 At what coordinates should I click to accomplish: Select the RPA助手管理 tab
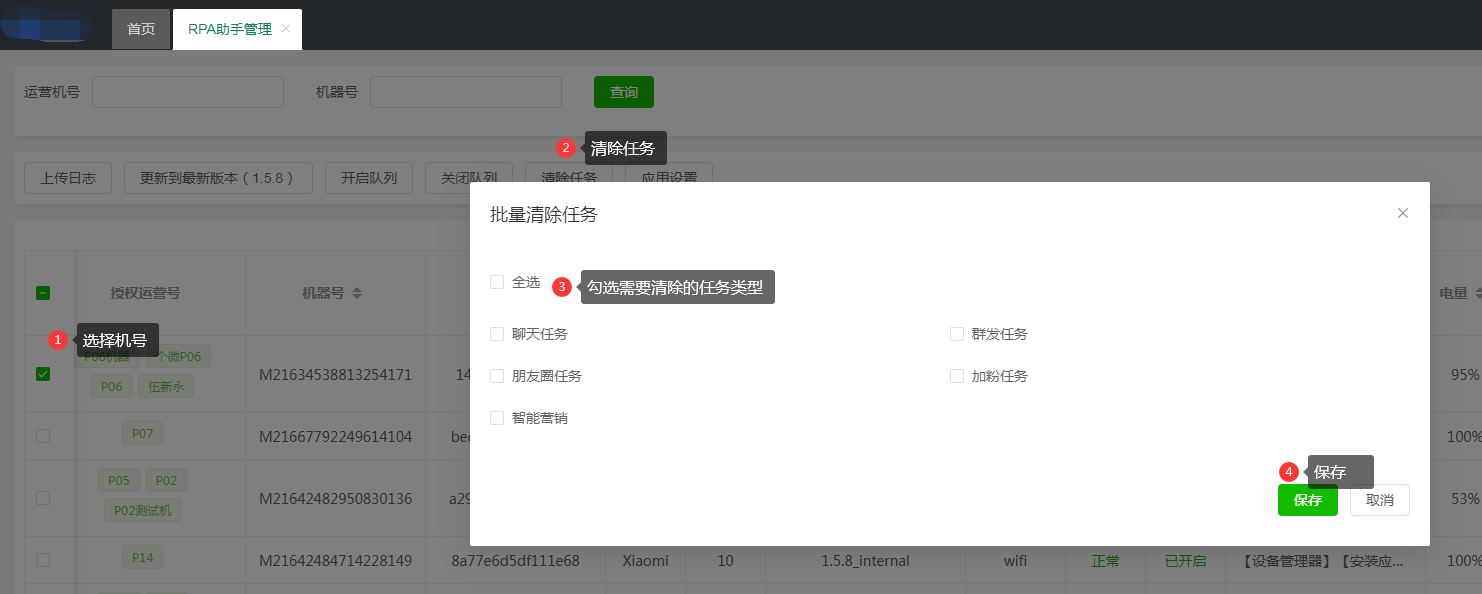229,29
